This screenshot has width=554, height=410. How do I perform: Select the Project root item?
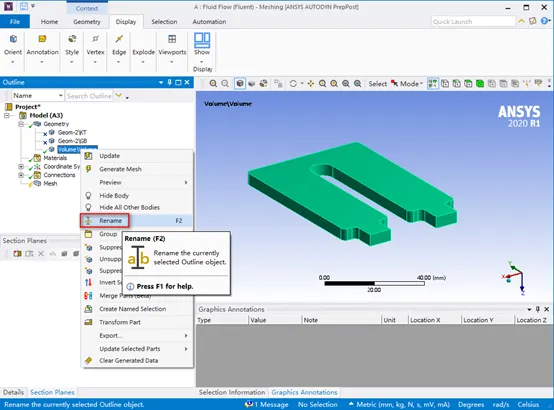pos(28,107)
